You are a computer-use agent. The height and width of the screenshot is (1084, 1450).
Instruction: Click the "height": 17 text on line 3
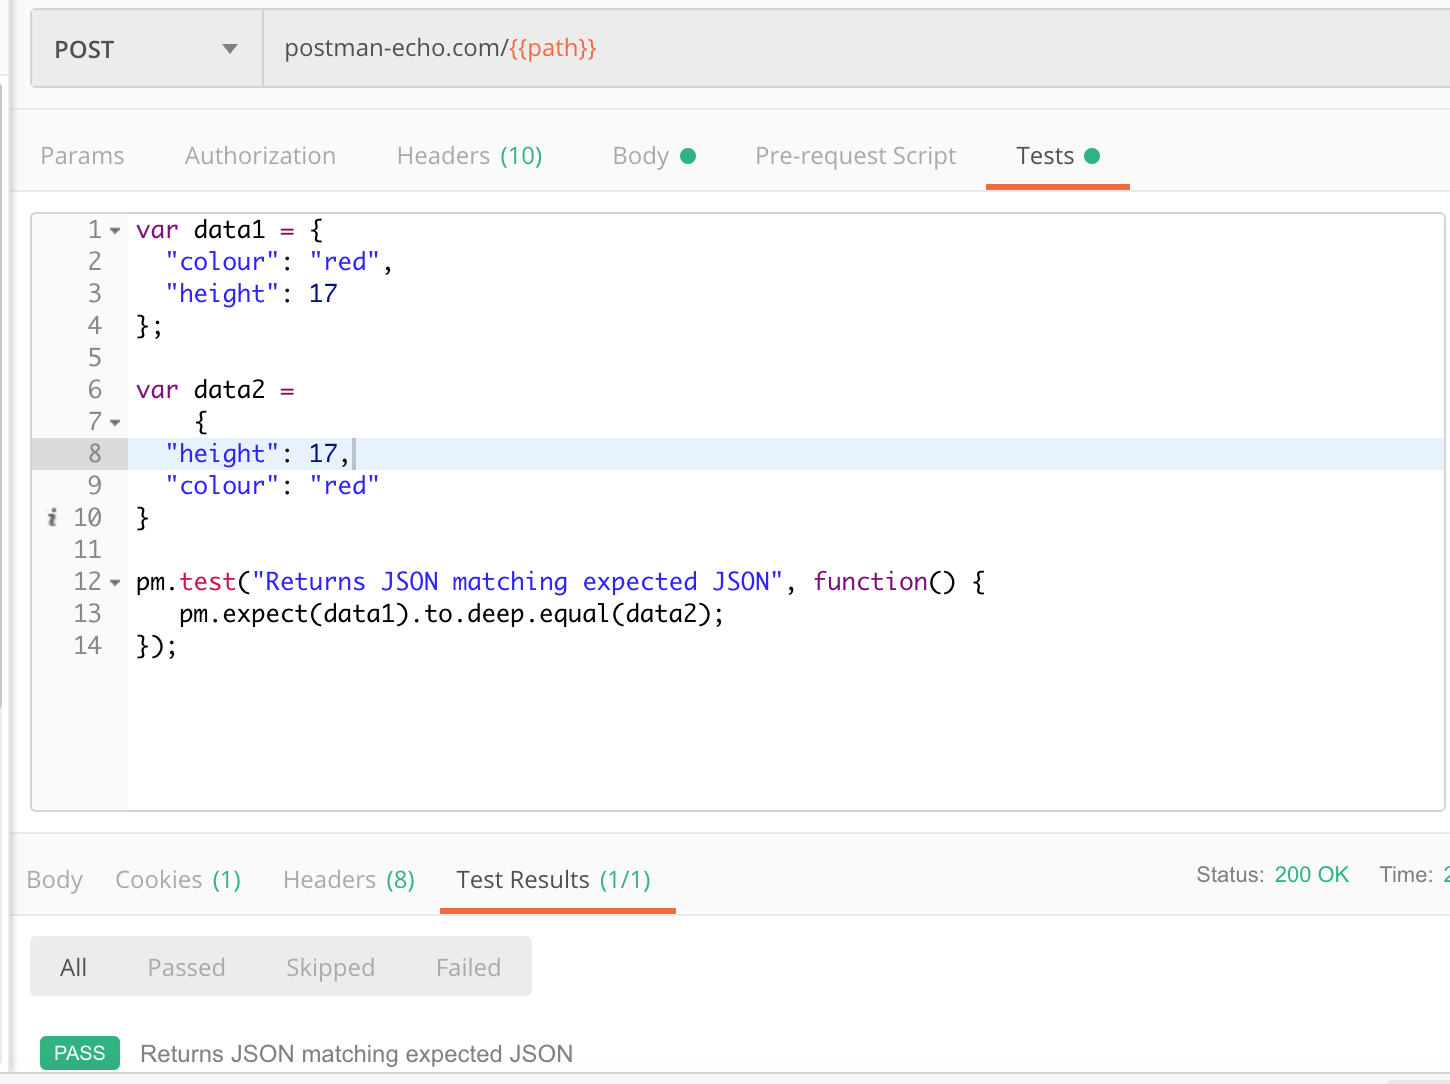click(x=251, y=294)
